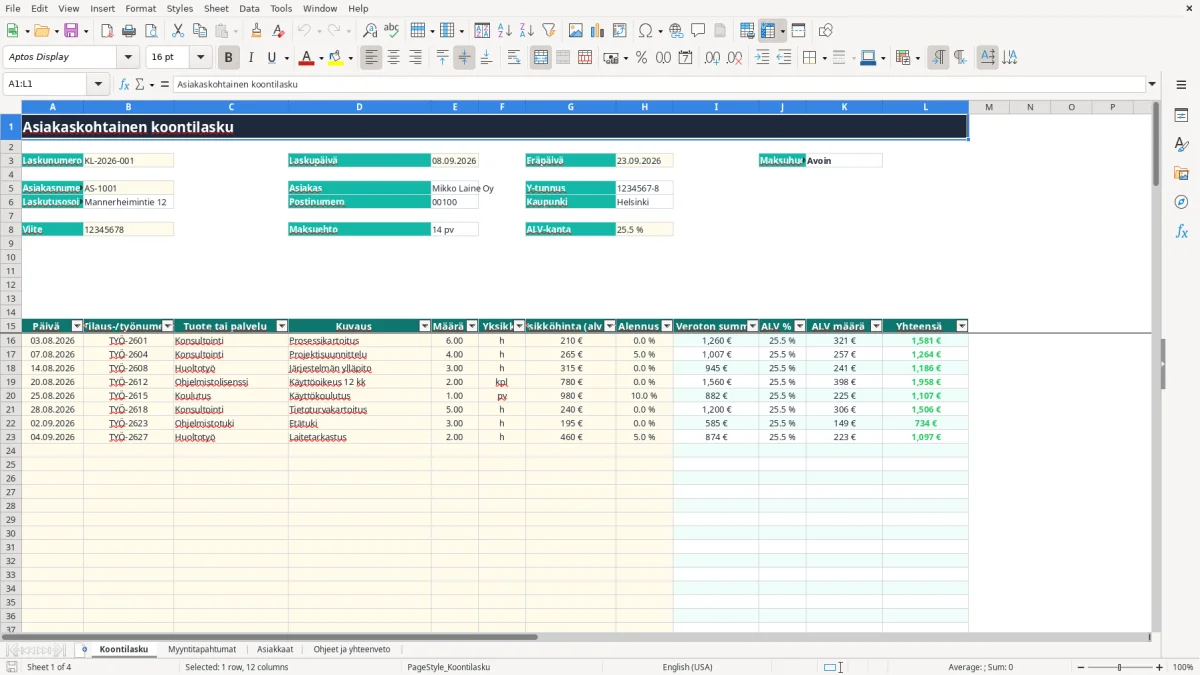Open Tuote tai palvelu filter dropdown
1200x675 pixels.
pyautogui.click(x=281, y=326)
